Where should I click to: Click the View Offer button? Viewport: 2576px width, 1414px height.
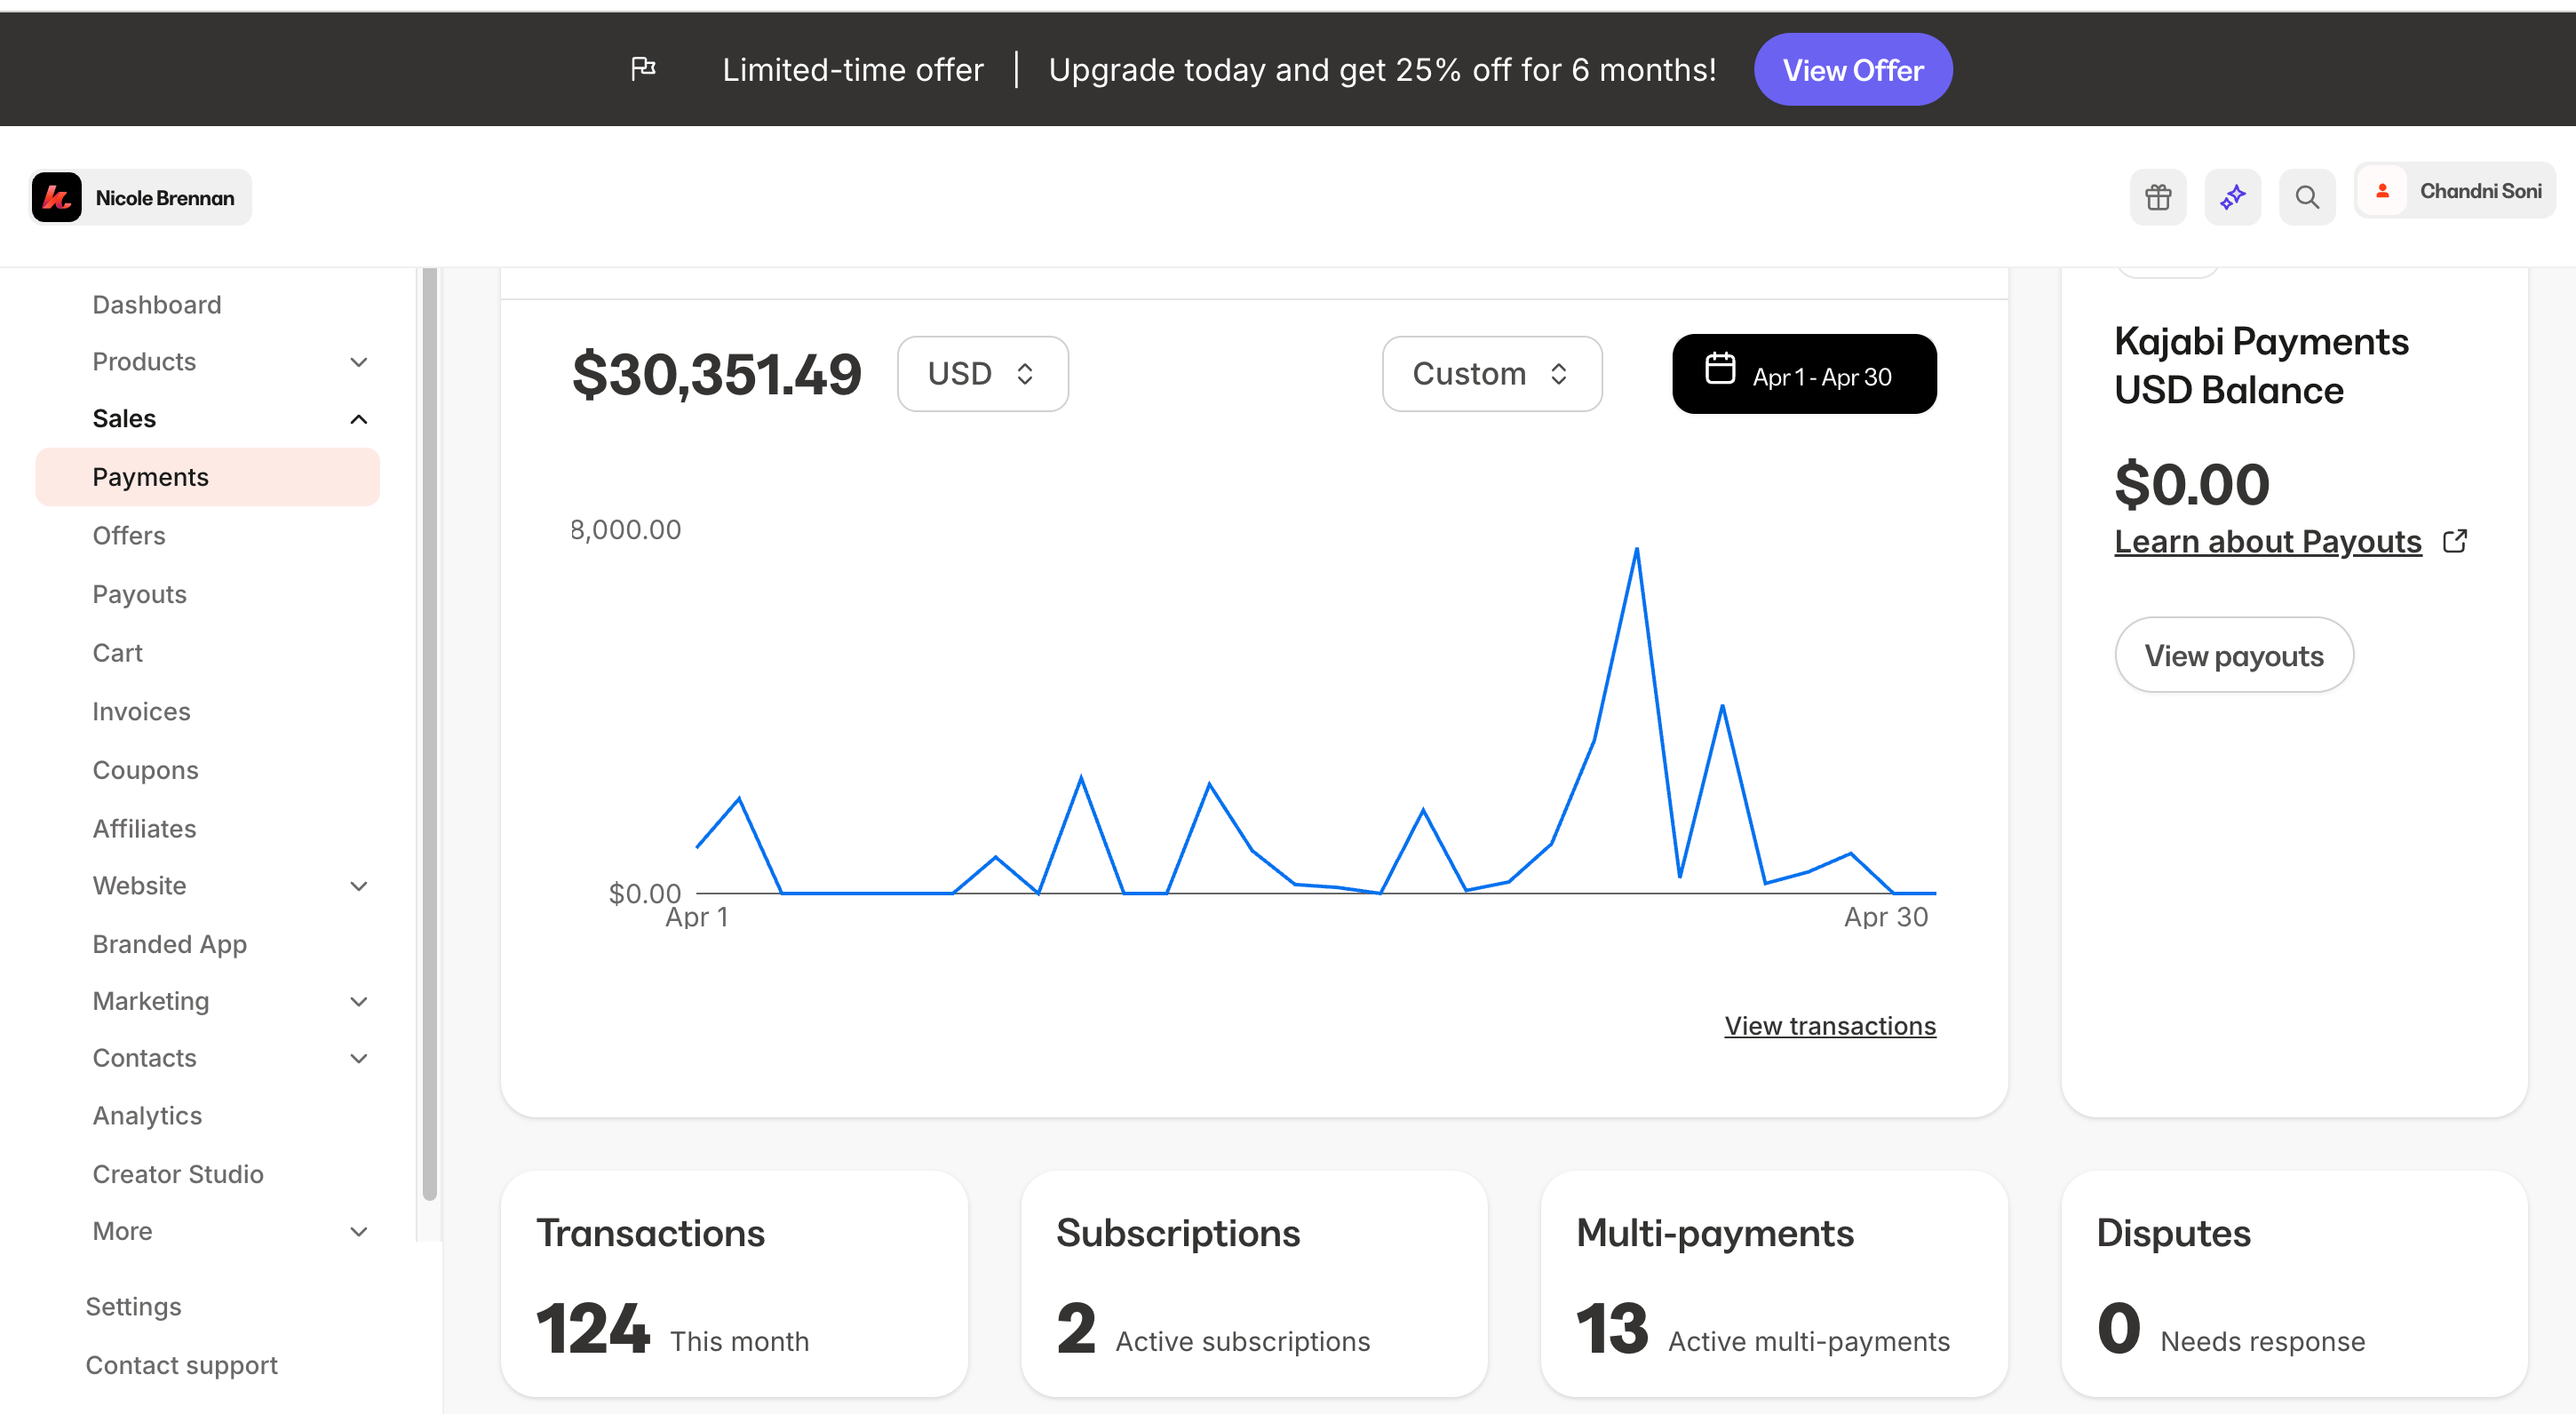1852,69
